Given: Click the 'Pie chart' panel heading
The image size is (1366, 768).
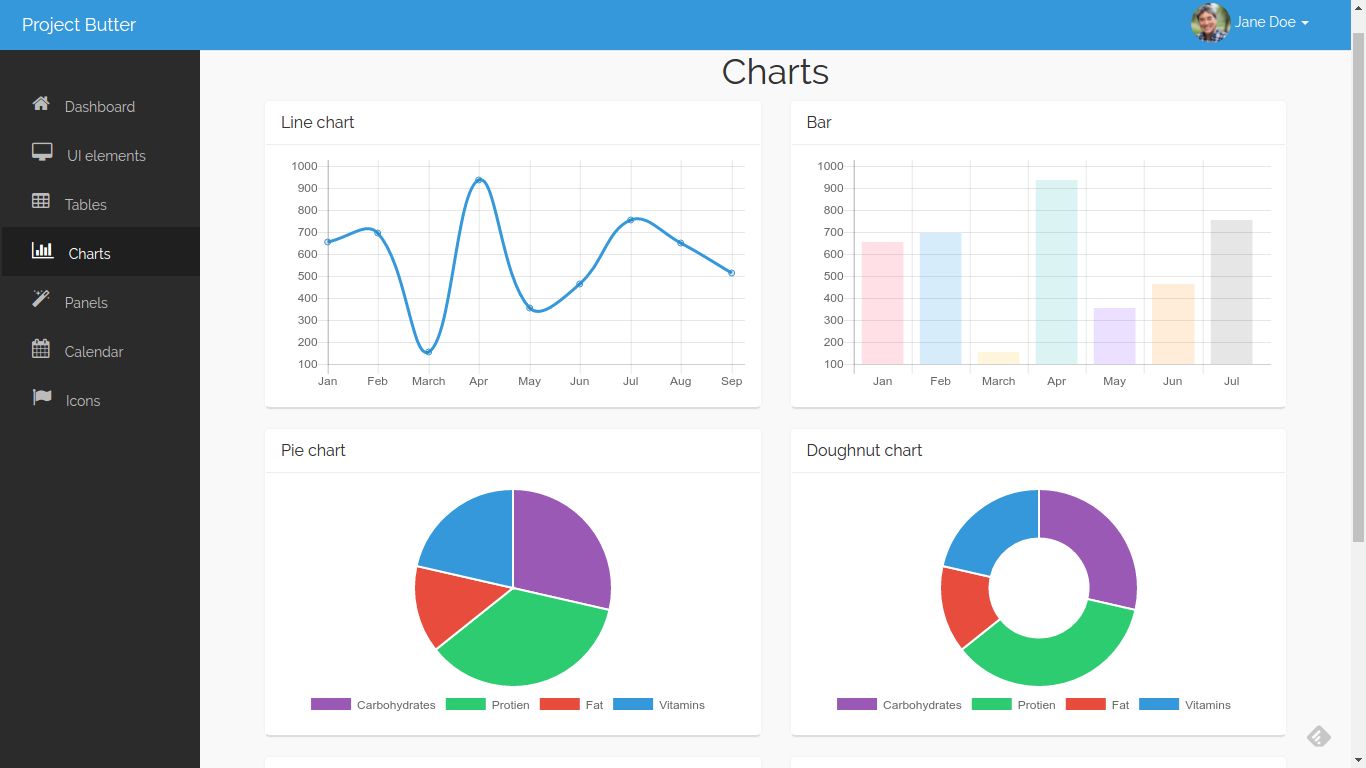Looking at the screenshot, I should click(x=313, y=450).
